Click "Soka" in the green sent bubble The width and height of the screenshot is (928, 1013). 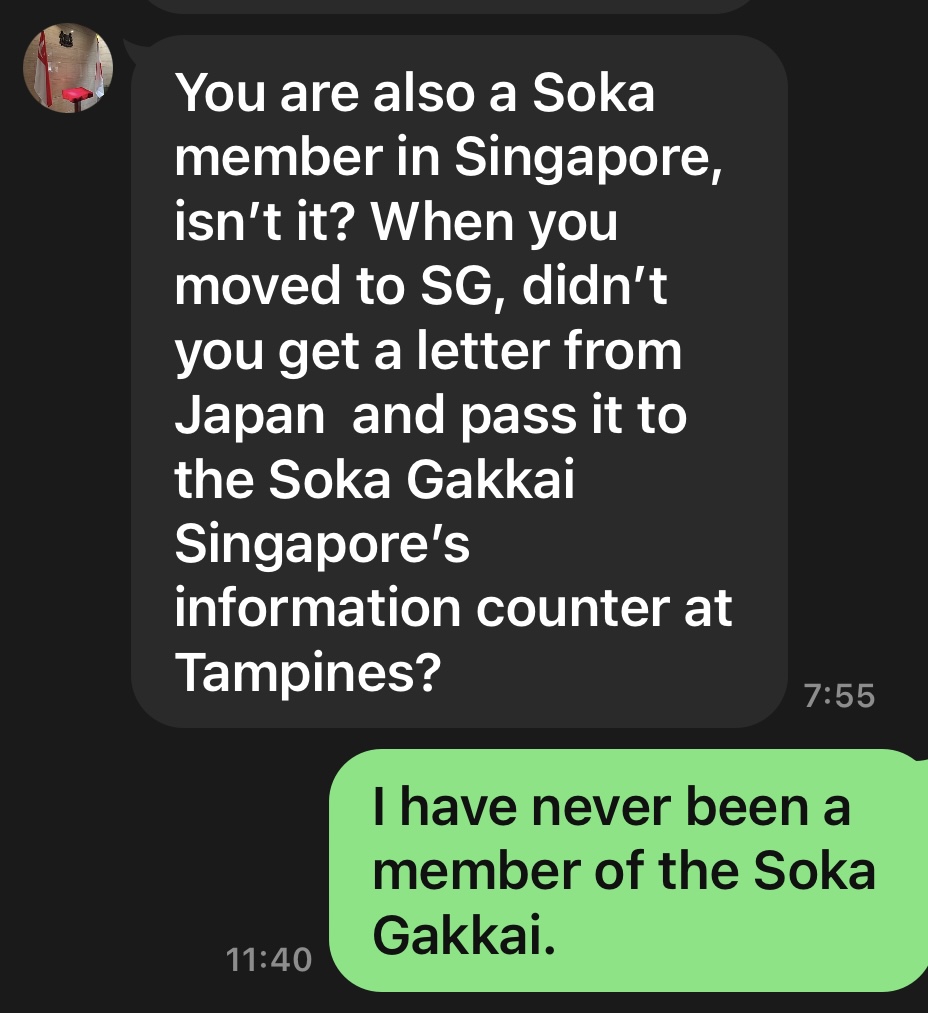coord(814,870)
